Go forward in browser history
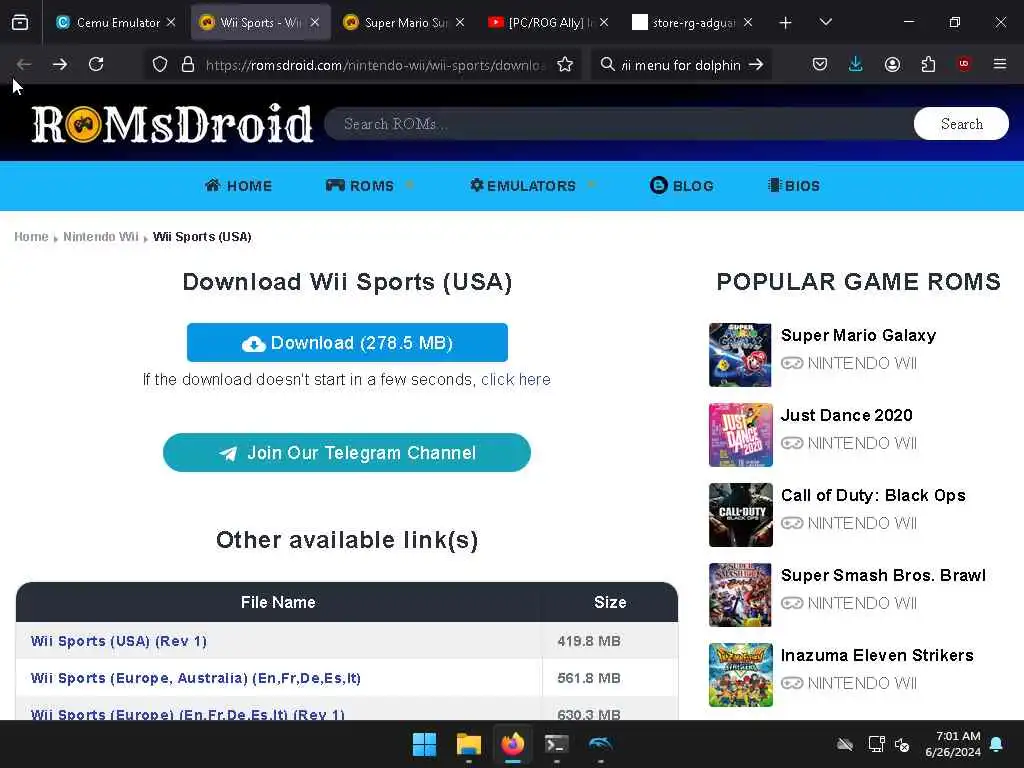The height and width of the screenshot is (768, 1024). click(59, 64)
